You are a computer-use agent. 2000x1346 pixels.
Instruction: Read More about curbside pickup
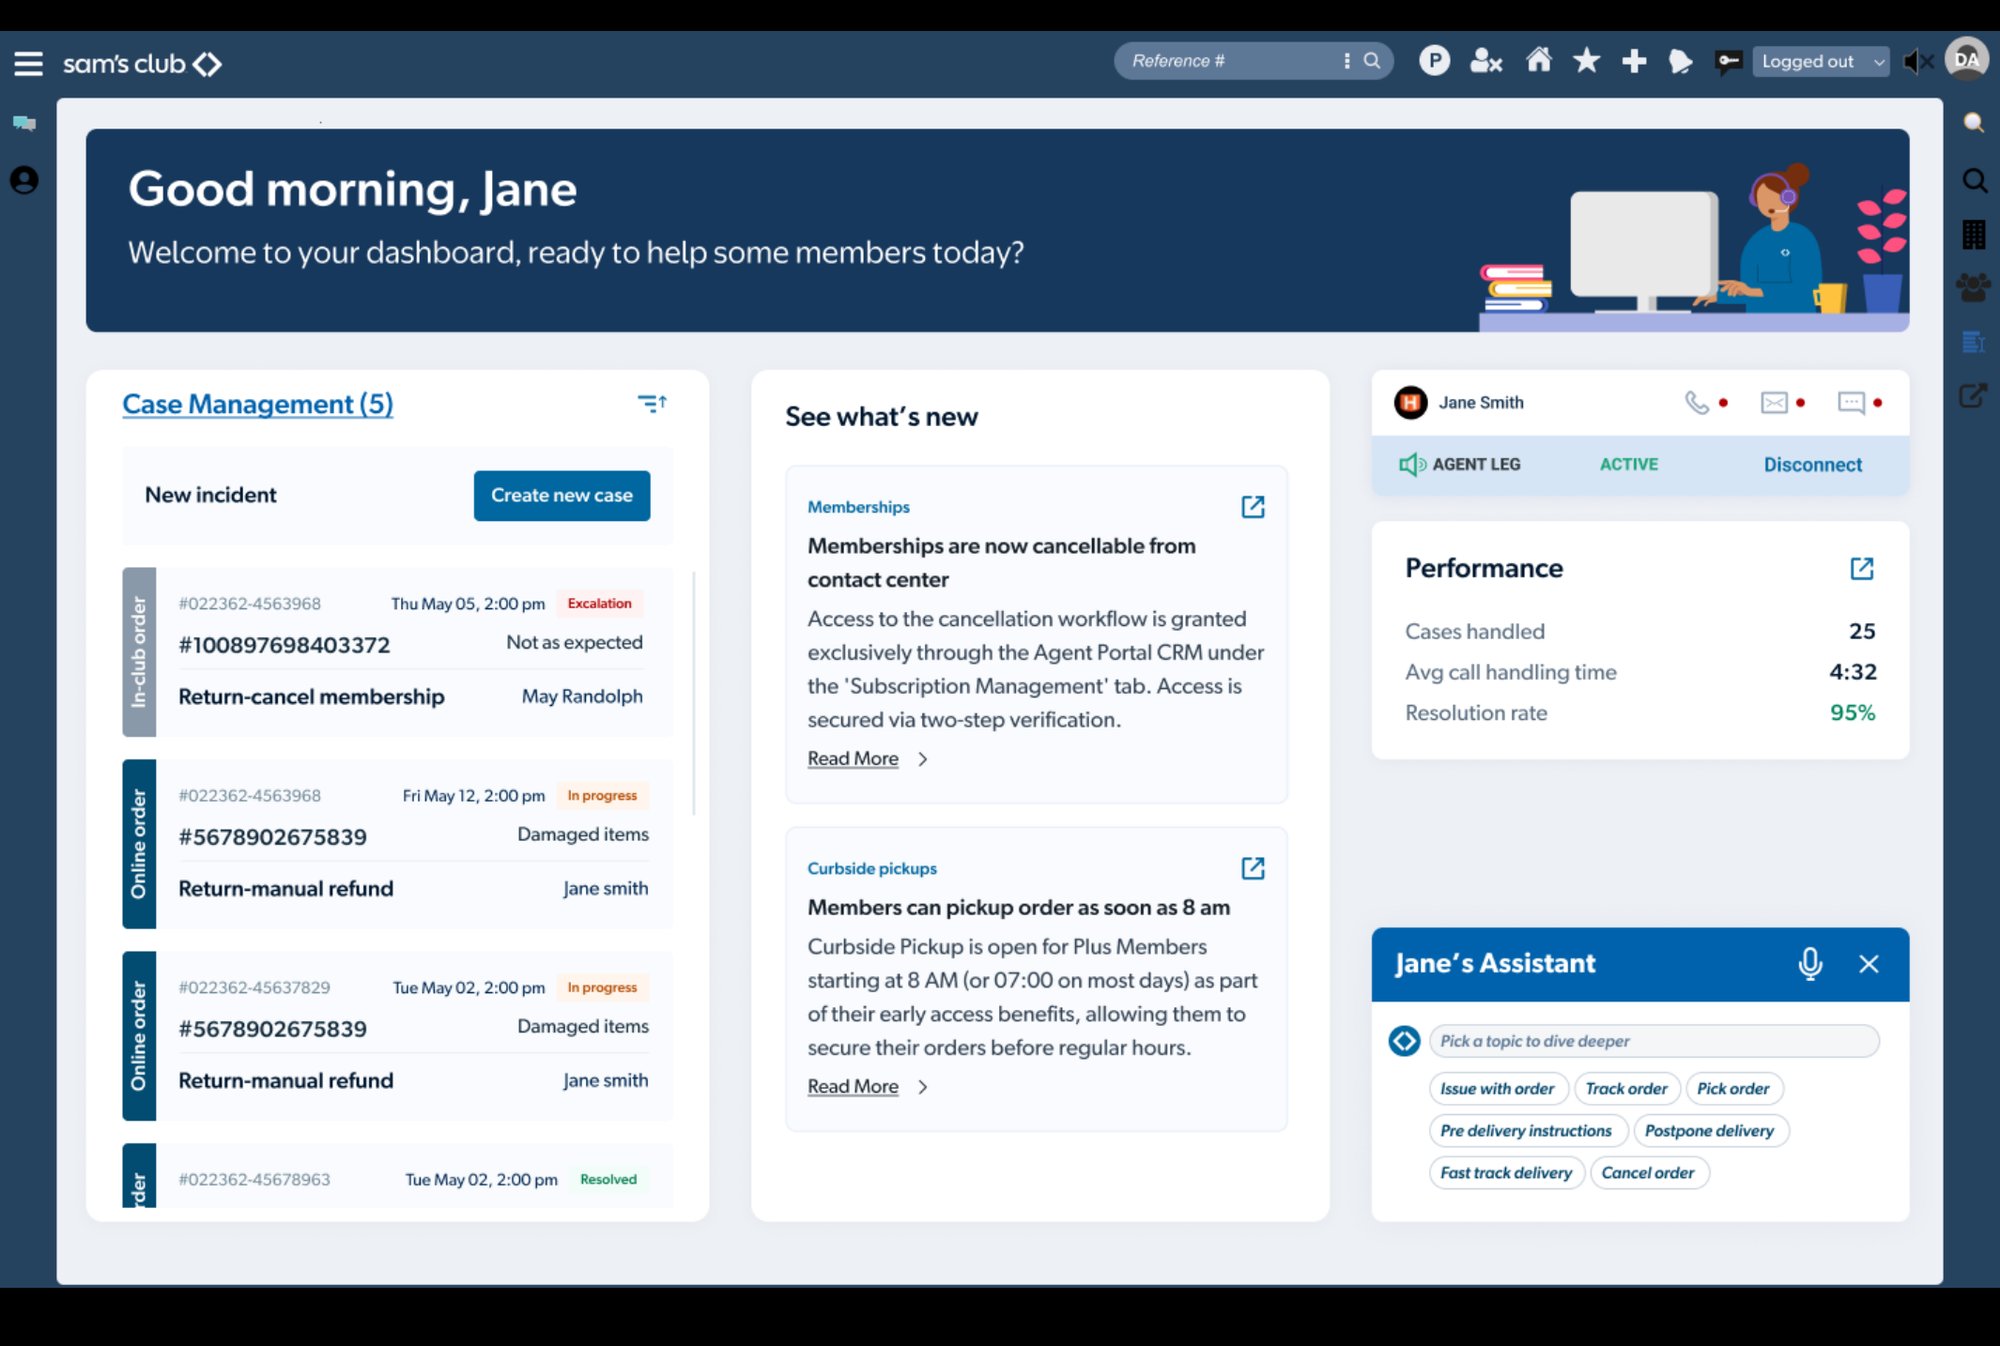coord(853,1087)
